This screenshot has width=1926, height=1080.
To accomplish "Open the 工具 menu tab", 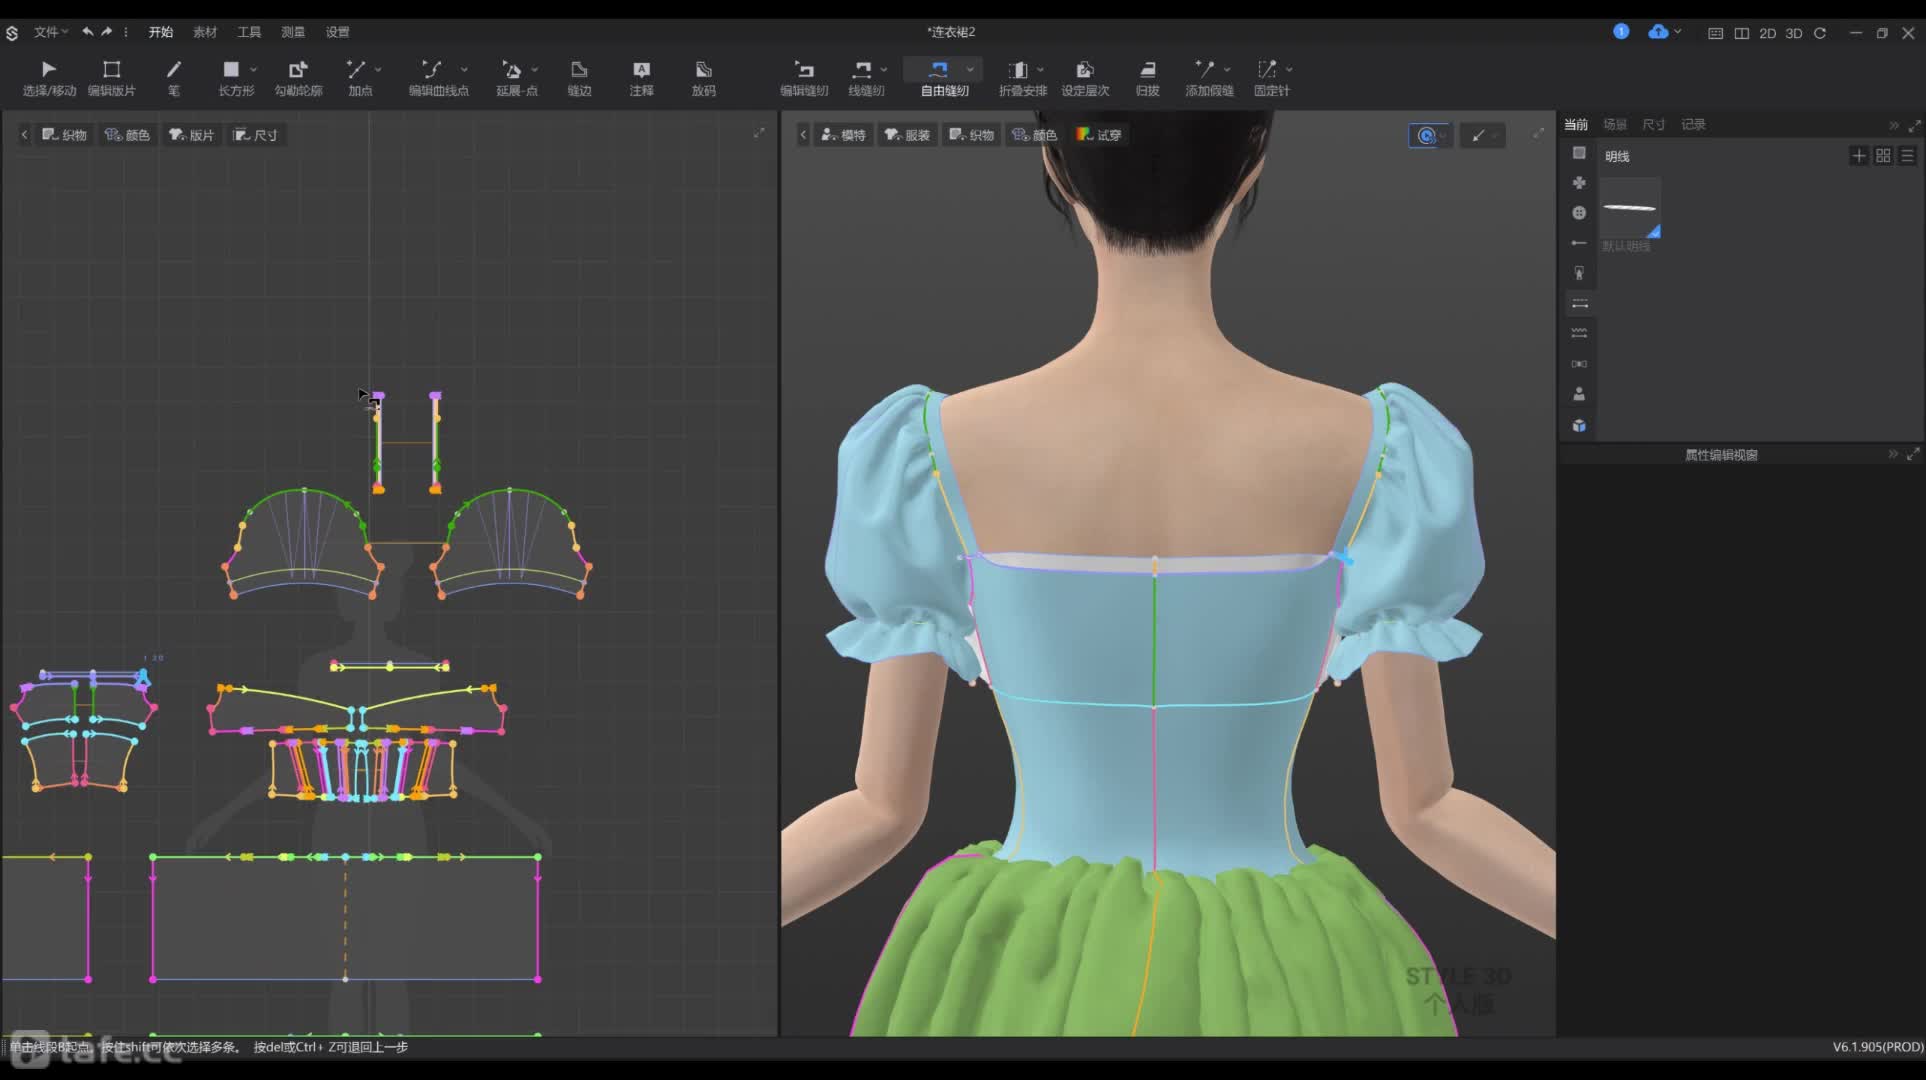I will point(249,32).
